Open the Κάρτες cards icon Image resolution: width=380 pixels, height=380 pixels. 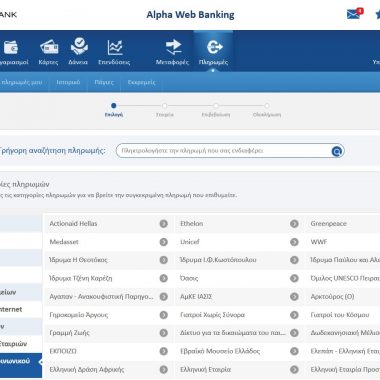(49, 47)
